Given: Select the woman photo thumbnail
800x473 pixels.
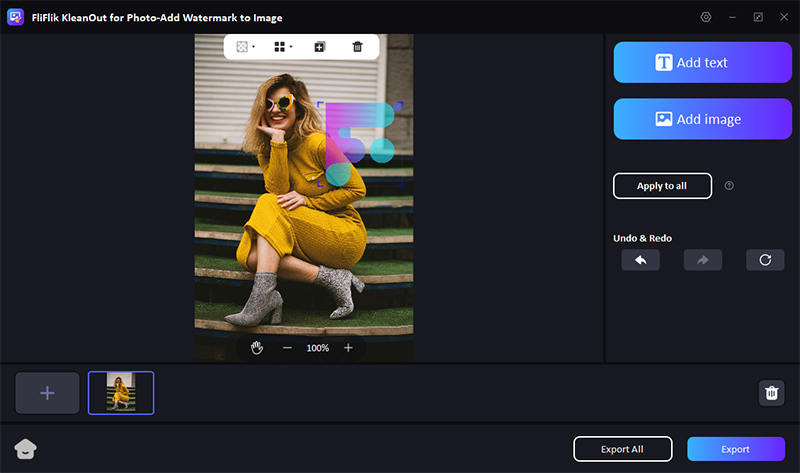Looking at the screenshot, I should pyautogui.click(x=121, y=393).
